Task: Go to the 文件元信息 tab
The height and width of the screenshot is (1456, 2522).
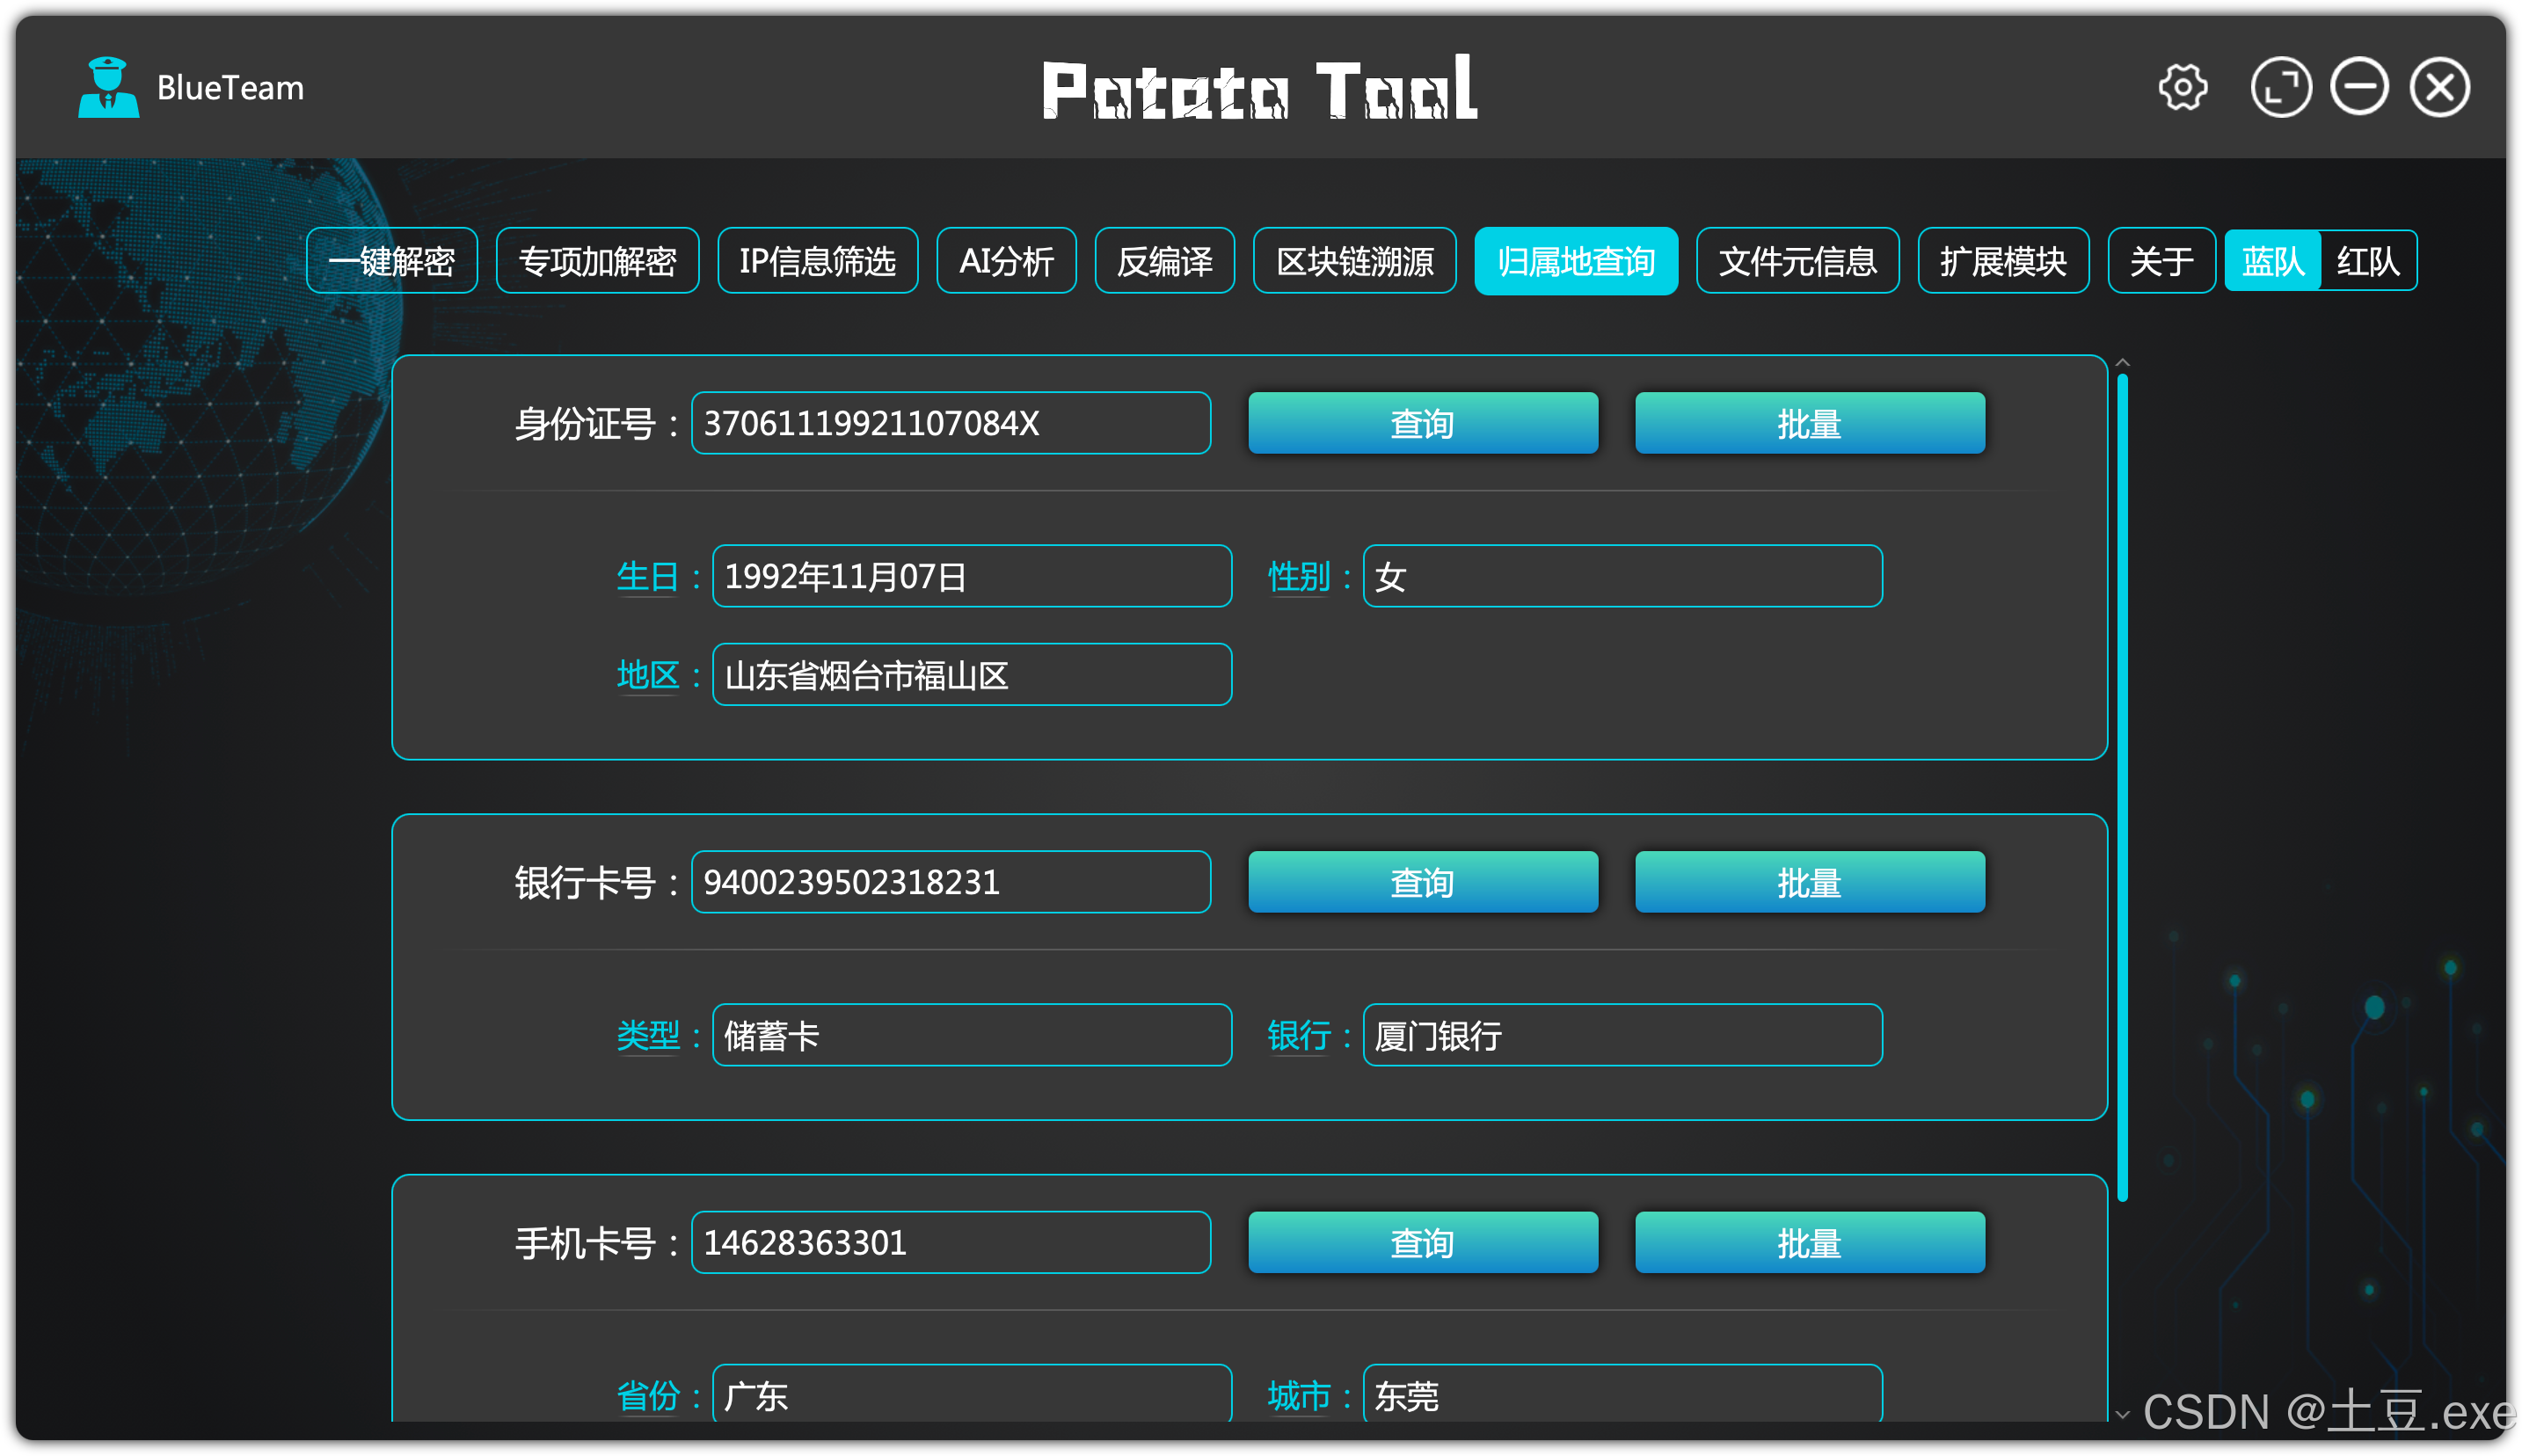Action: 1797,261
